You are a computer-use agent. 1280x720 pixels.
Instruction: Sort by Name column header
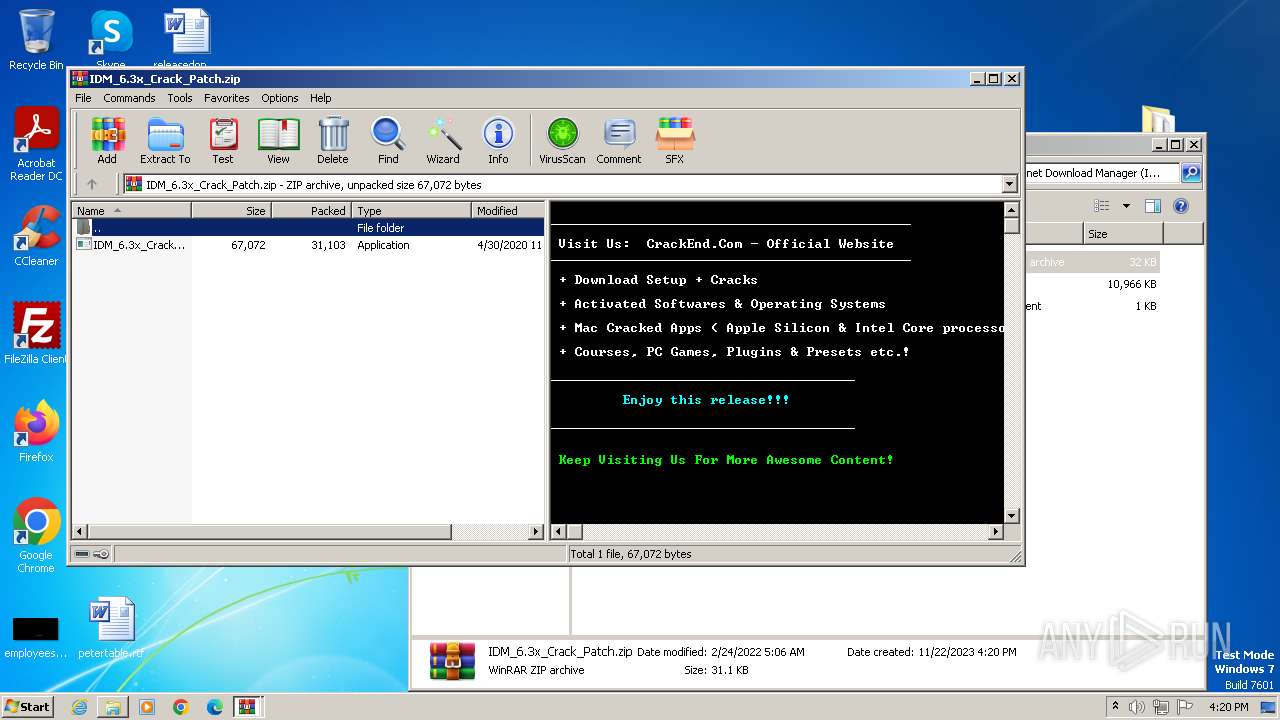point(131,210)
